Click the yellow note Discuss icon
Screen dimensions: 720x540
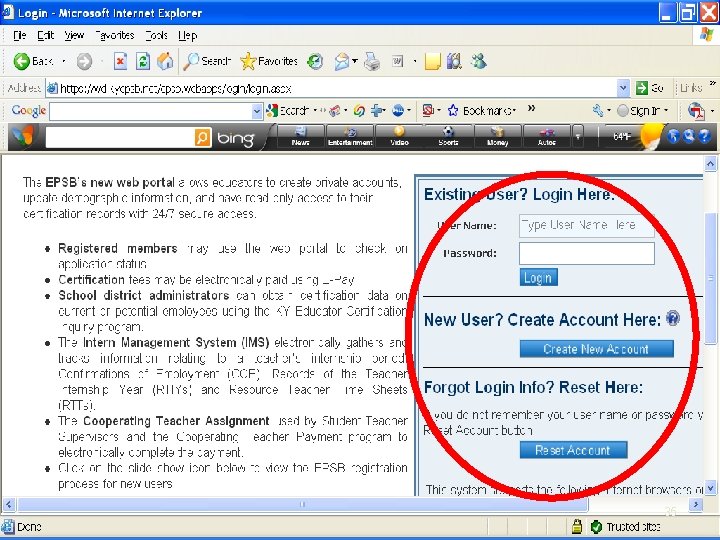pyautogui.click(x=433, y=61)
